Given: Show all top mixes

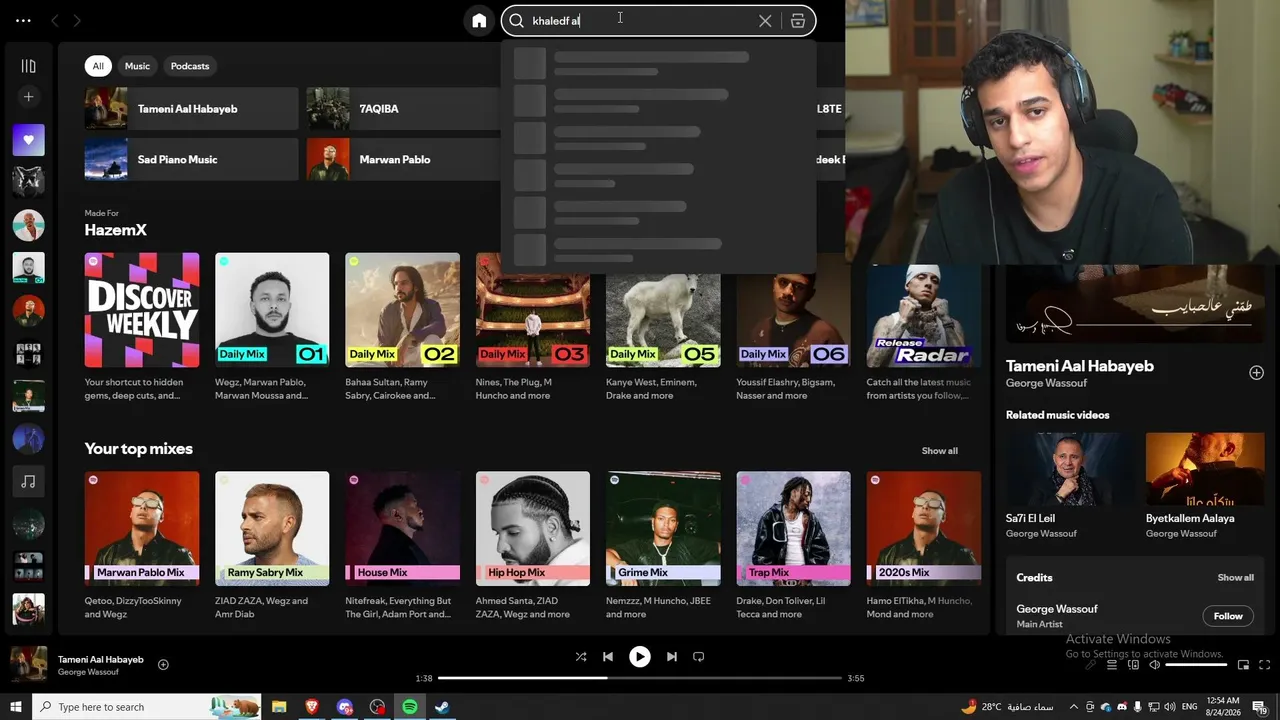Looking at the screenshot, I should point(939,451).
